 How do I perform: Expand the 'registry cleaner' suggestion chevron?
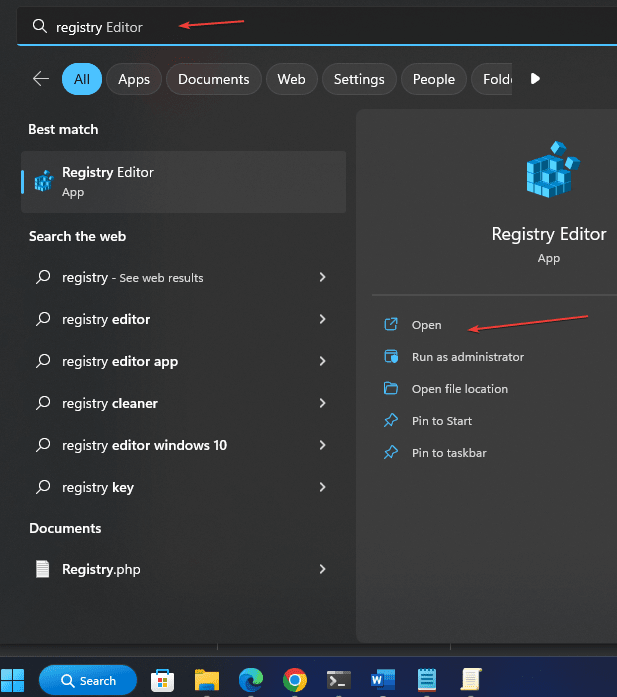click(322, 403)
